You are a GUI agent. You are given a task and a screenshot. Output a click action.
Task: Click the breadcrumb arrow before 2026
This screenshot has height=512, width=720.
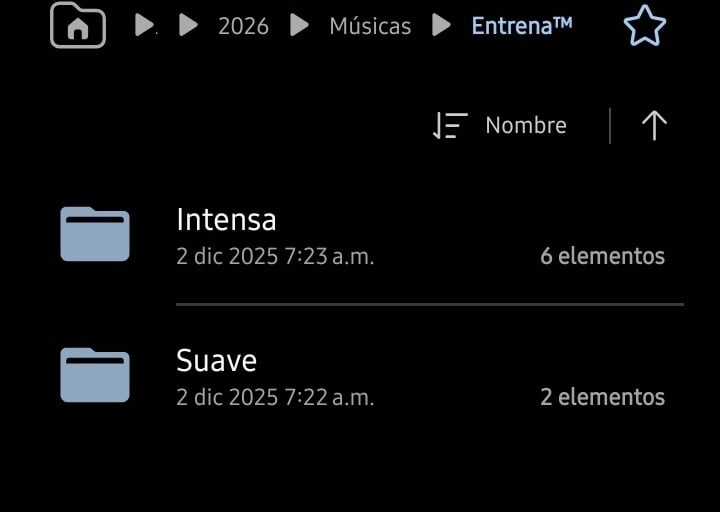[x=188, y=26]
